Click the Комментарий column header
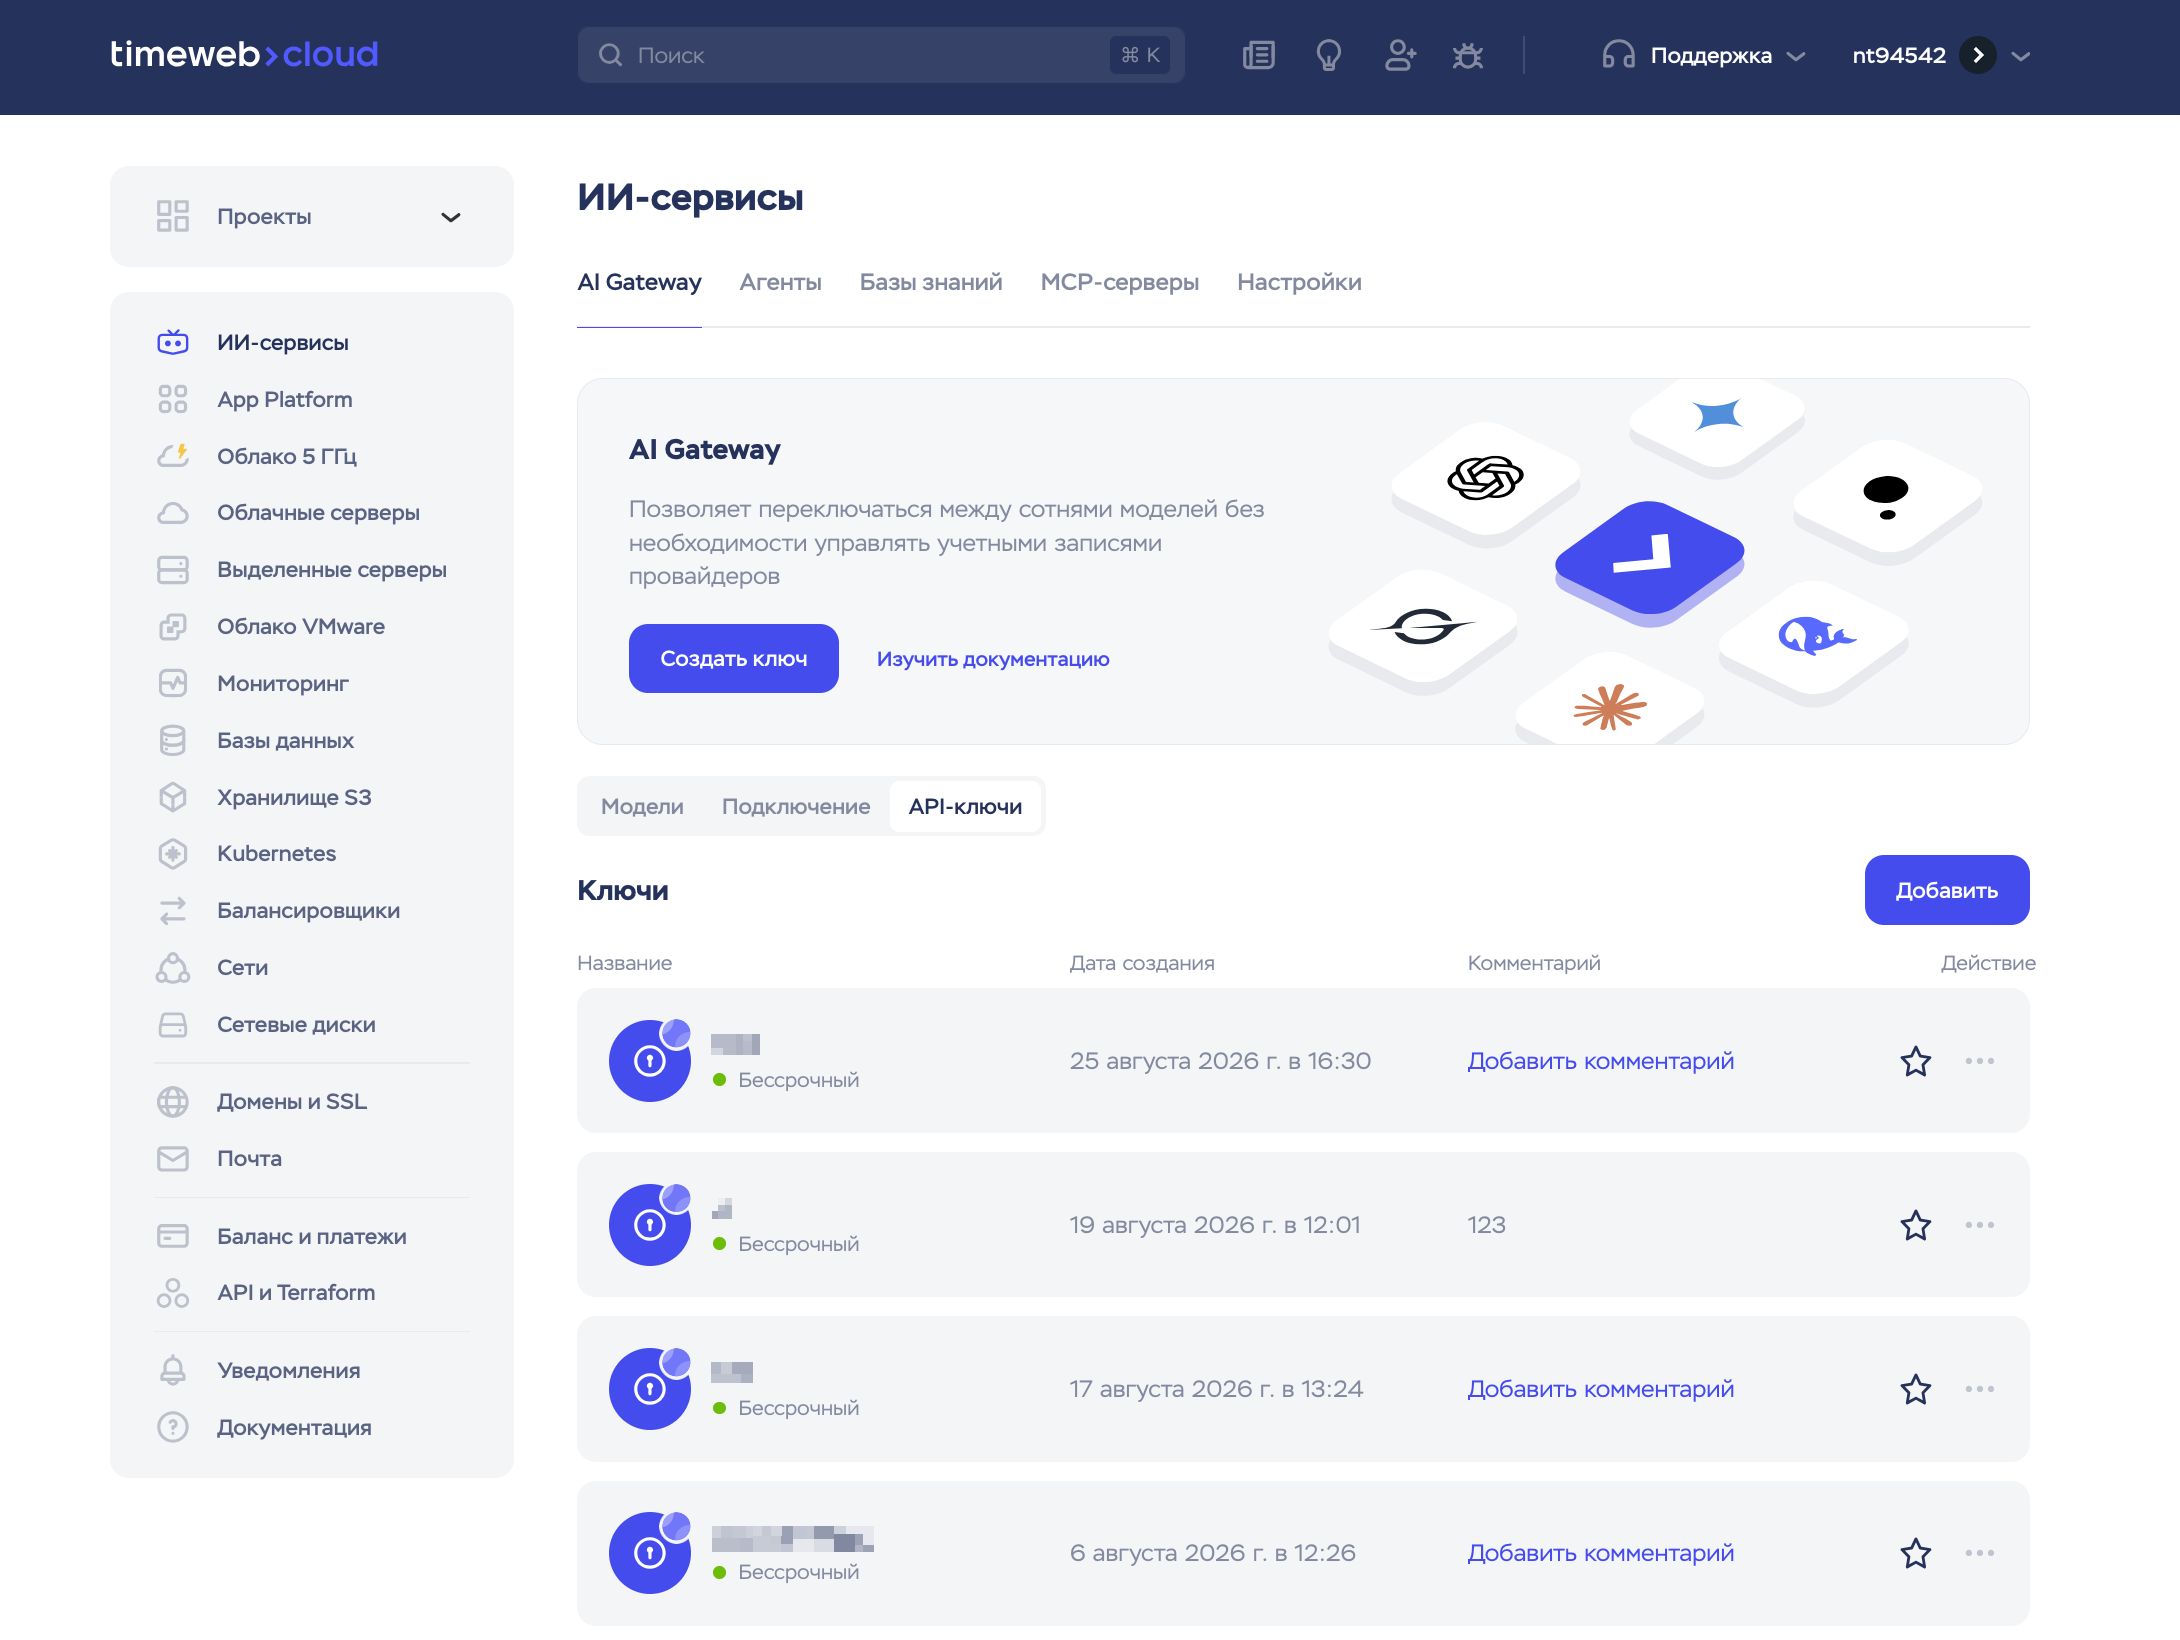The height and width of the screenshot is (1640, 2180). 1534,963
